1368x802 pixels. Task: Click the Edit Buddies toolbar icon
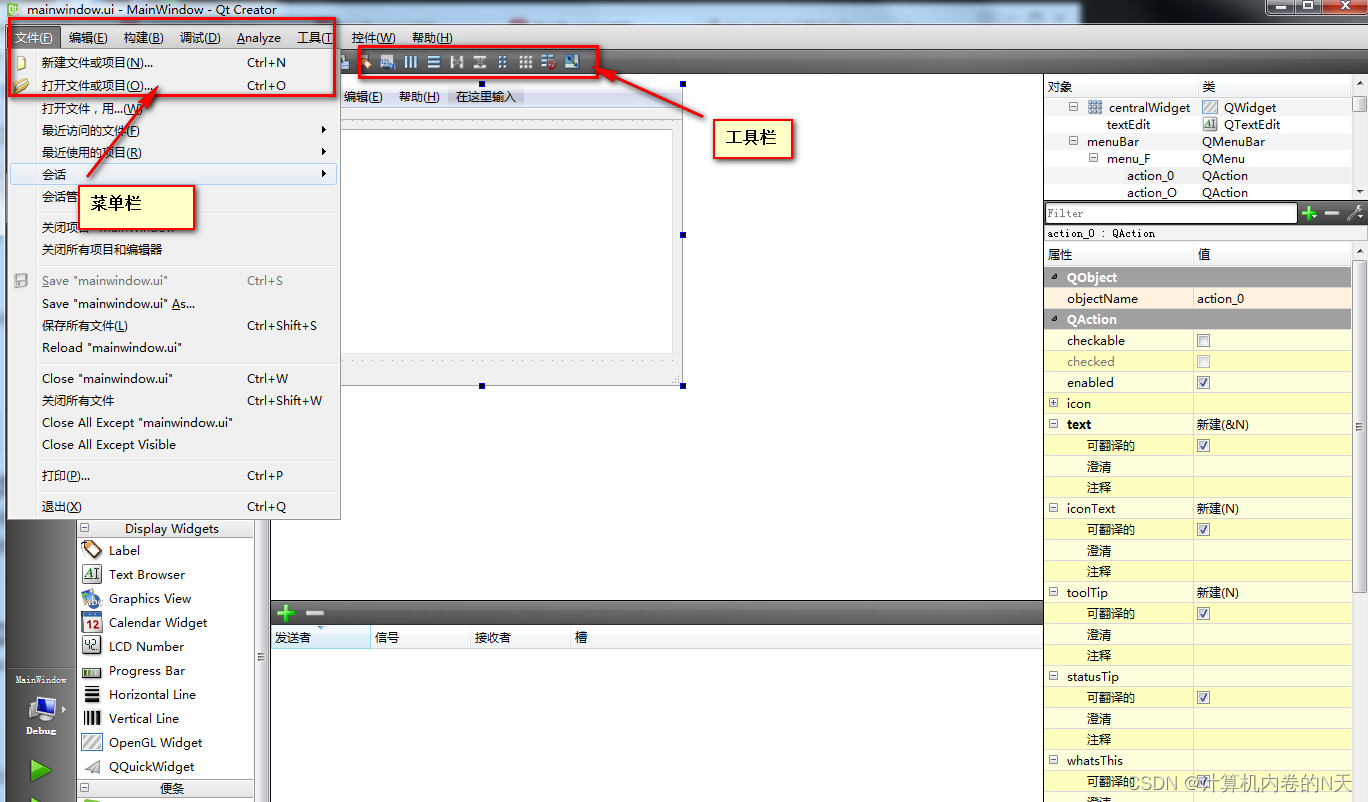point(365,62)
